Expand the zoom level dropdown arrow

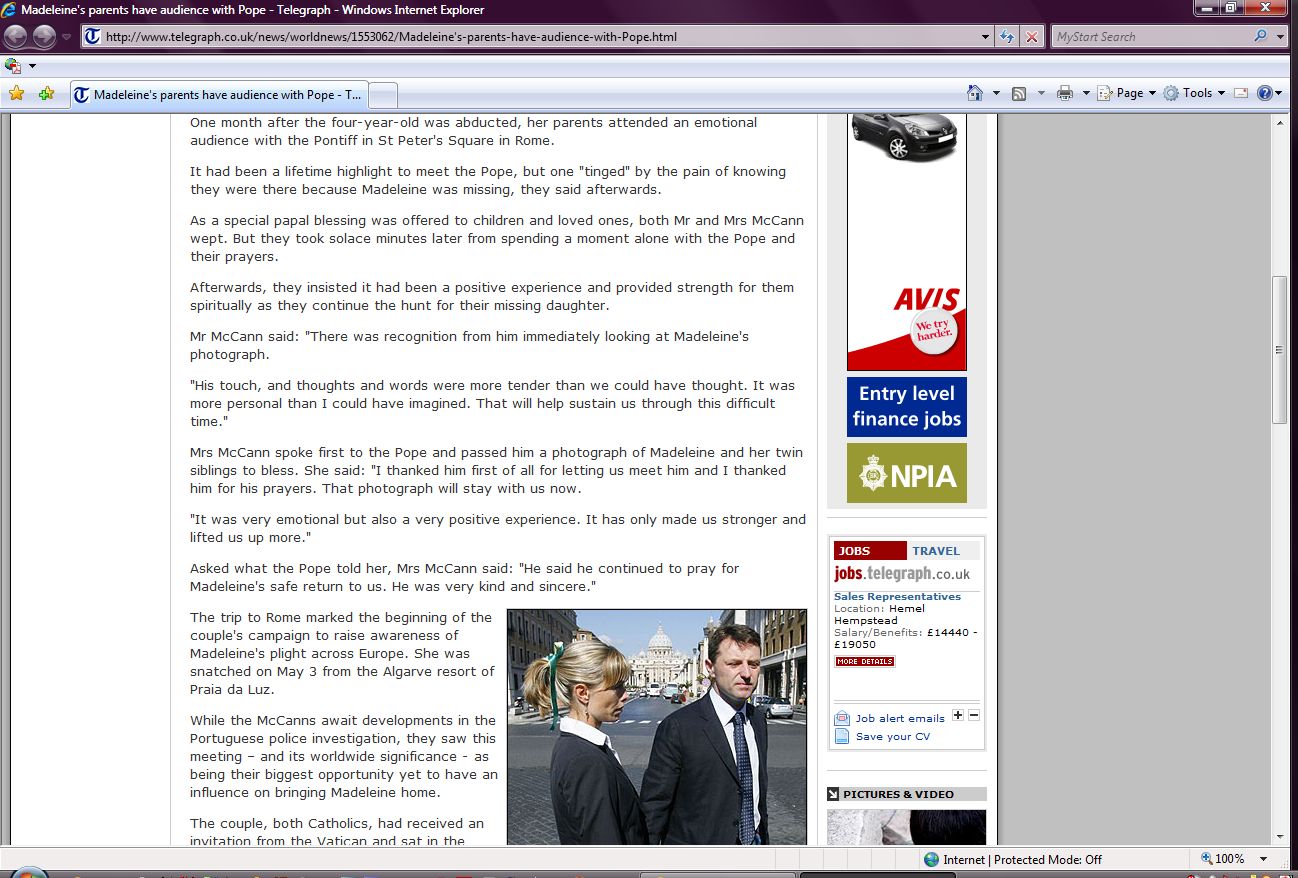(1263, 859)
